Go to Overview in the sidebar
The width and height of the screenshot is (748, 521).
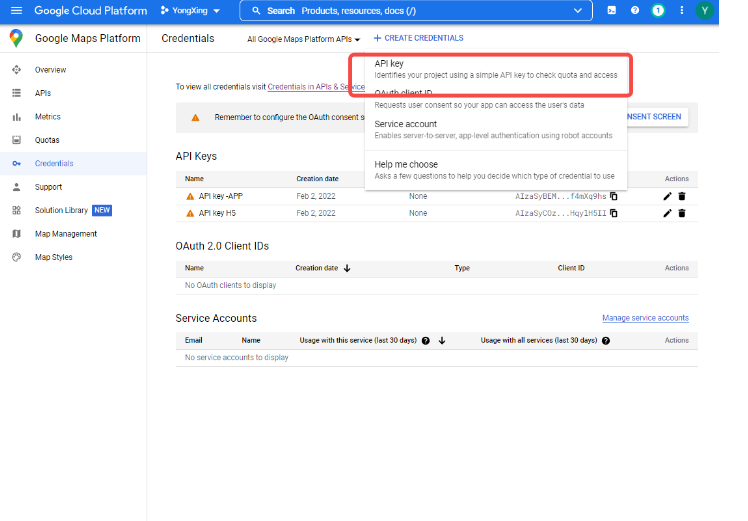pos(51,70)
